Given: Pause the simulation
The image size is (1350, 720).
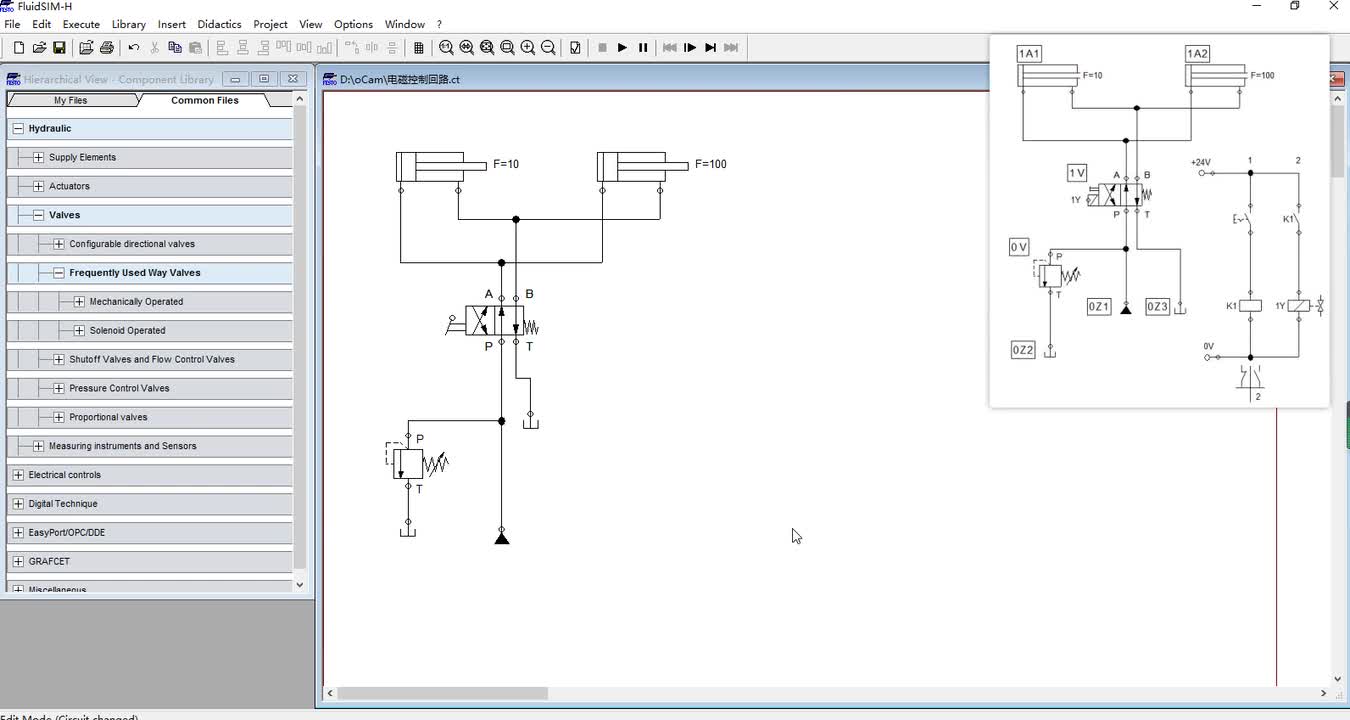Looking at the screenshot, I should coord(643,47).
